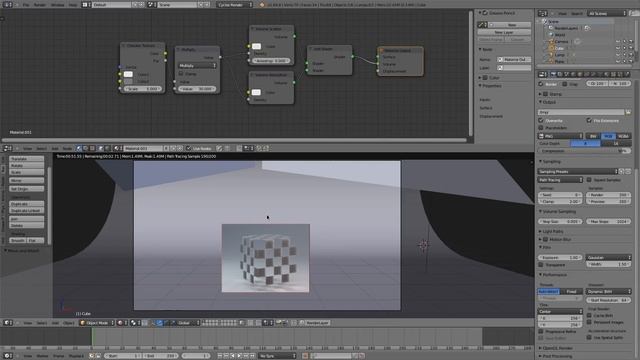Click the Mirror tool button
This screenshot has height=360, width=640.
pyautogui.click(x=27, y=180)
